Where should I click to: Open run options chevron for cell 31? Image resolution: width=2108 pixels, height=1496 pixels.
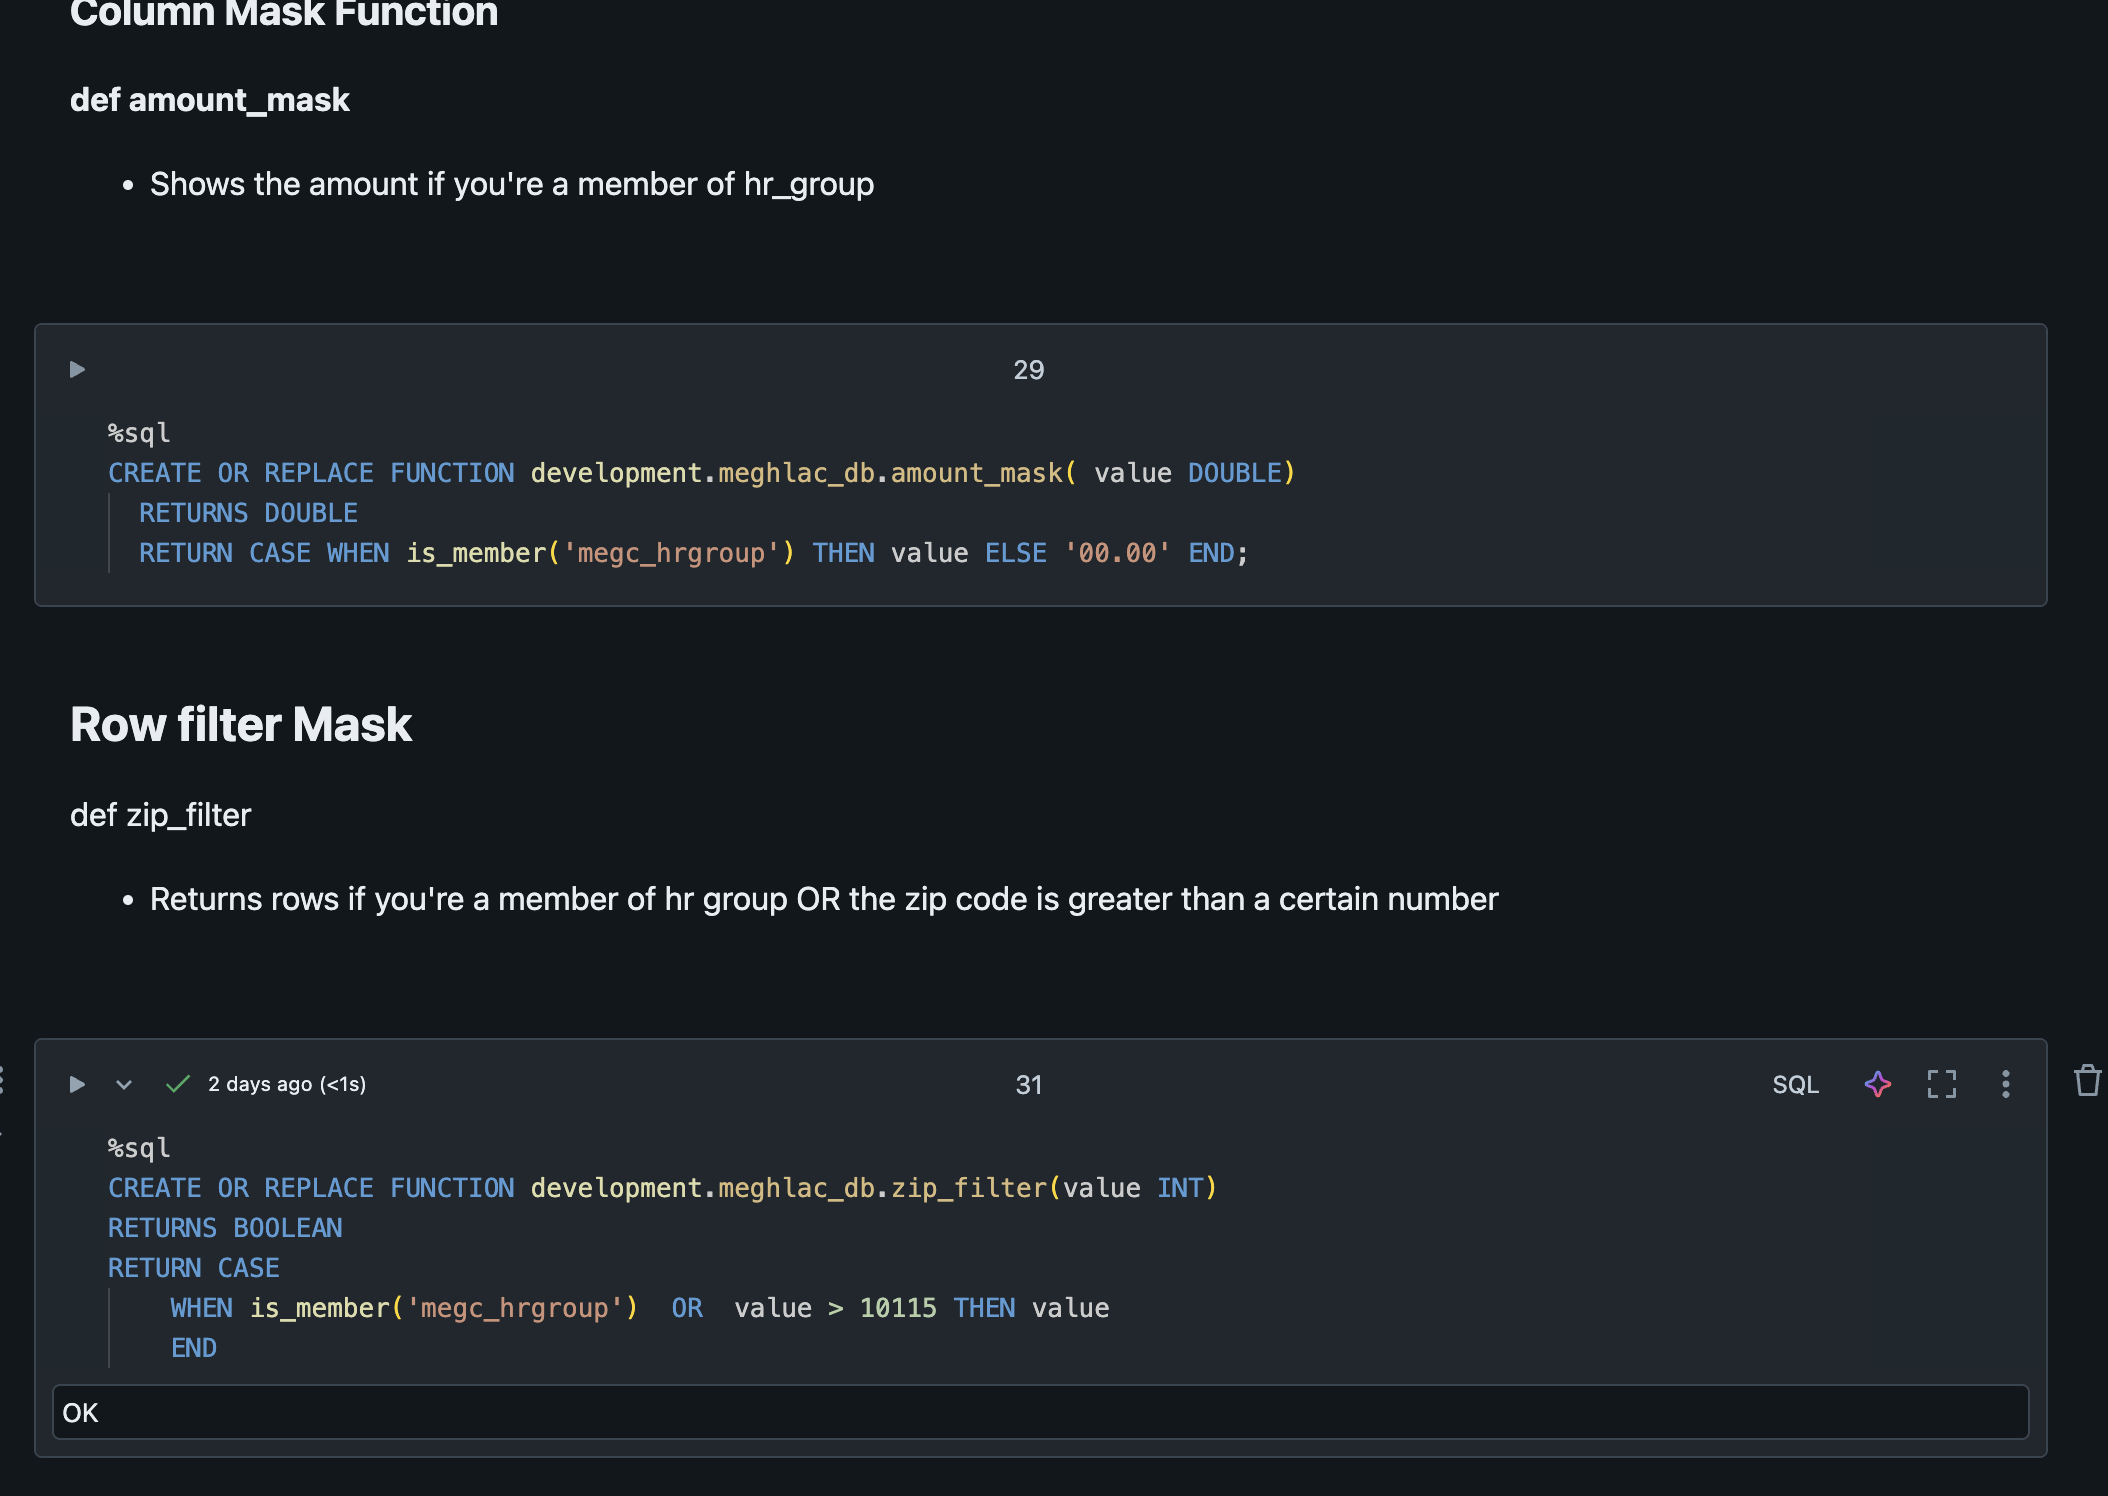(124, 1084)
